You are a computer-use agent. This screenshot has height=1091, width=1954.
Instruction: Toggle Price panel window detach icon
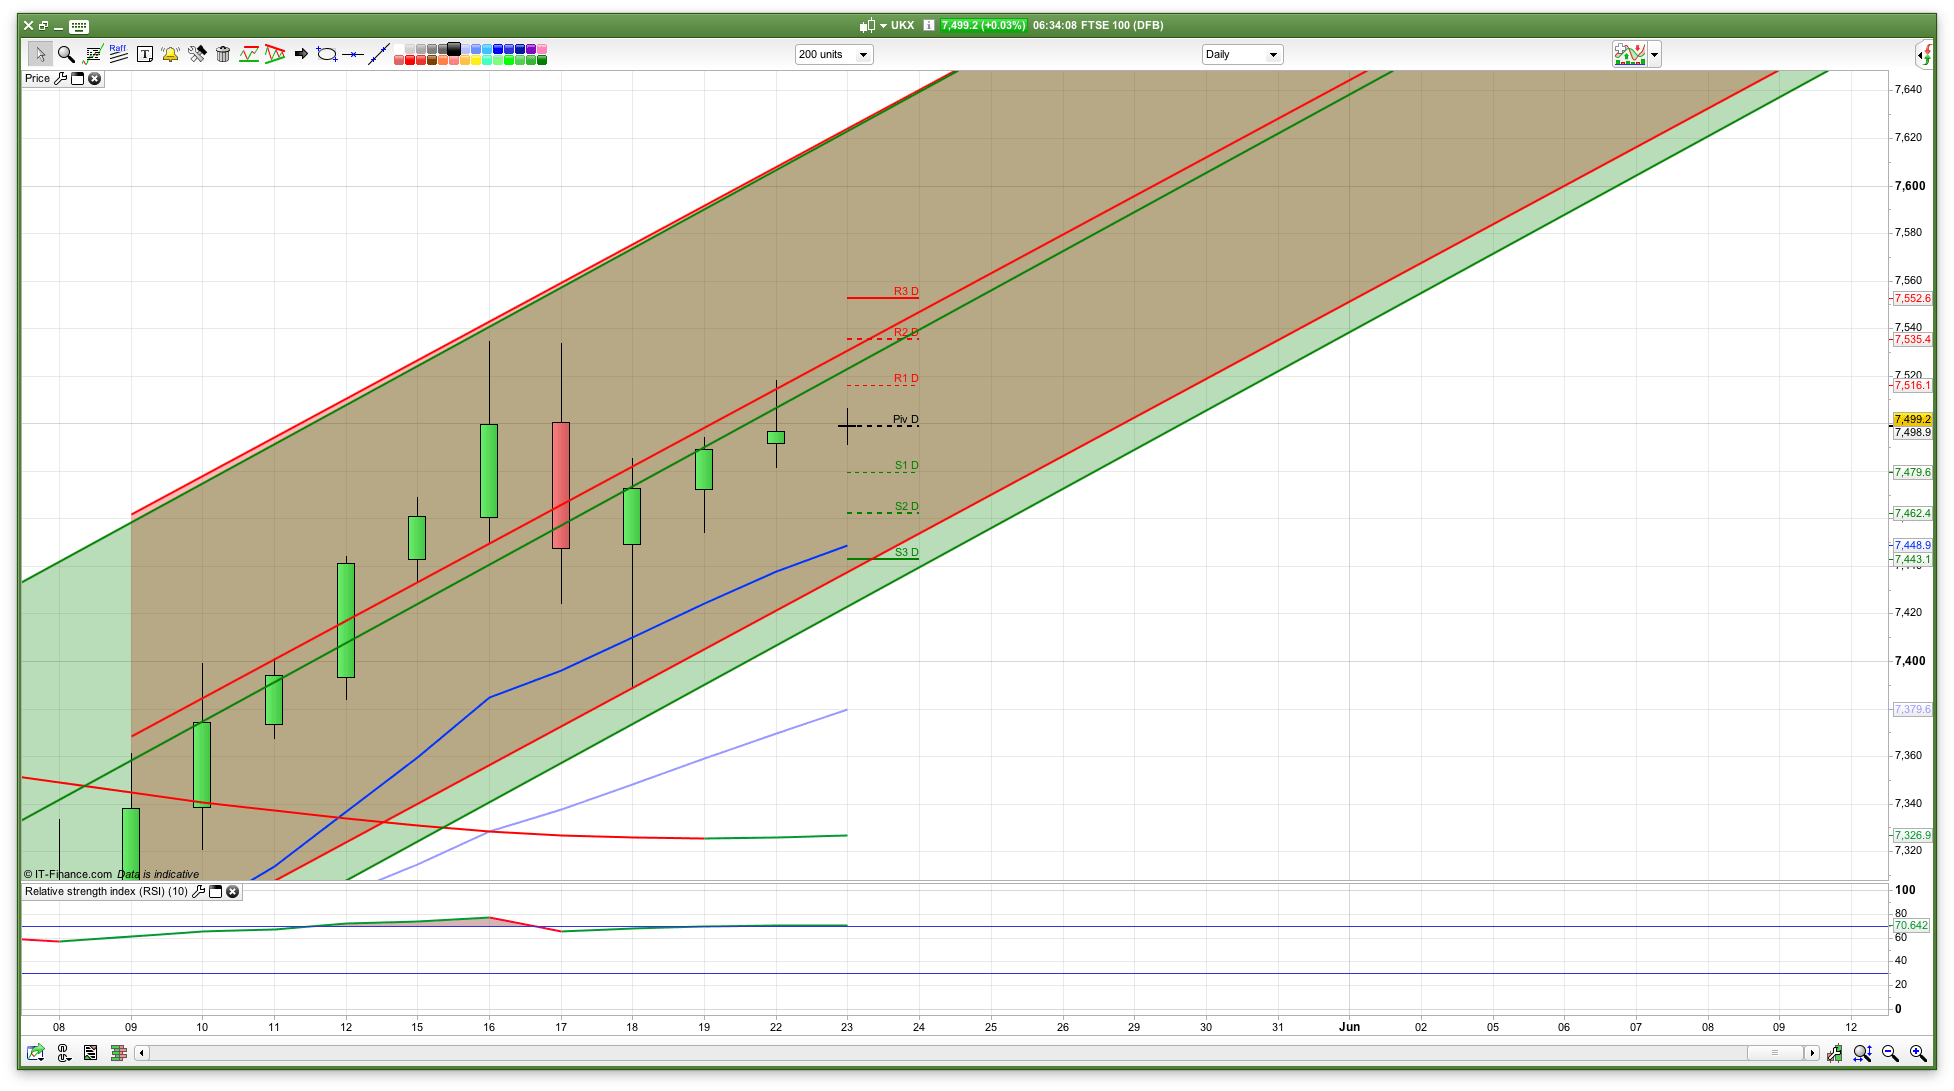77,78
